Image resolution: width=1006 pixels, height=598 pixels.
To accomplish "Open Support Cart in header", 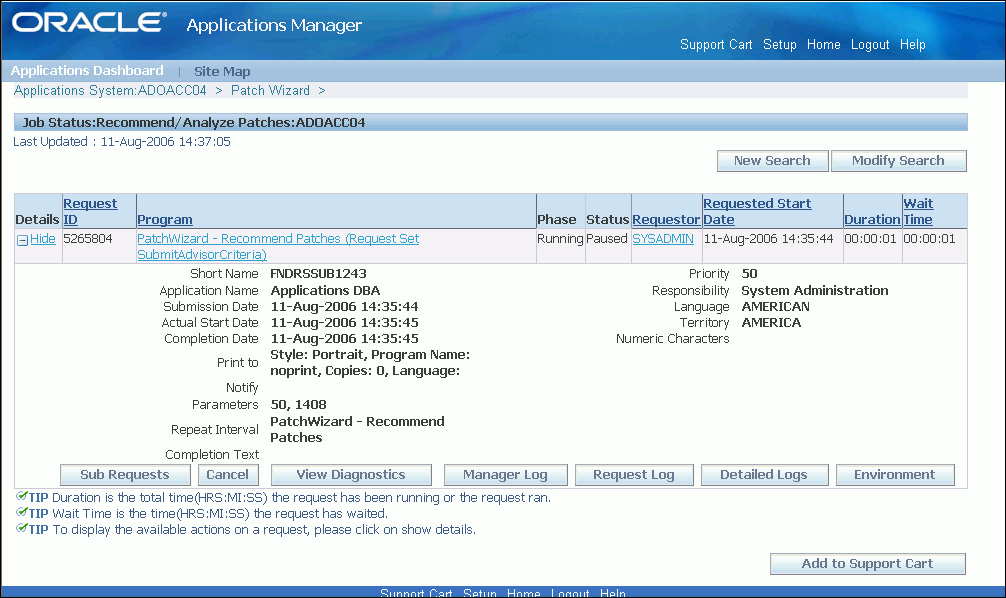I will pos(716,44).
